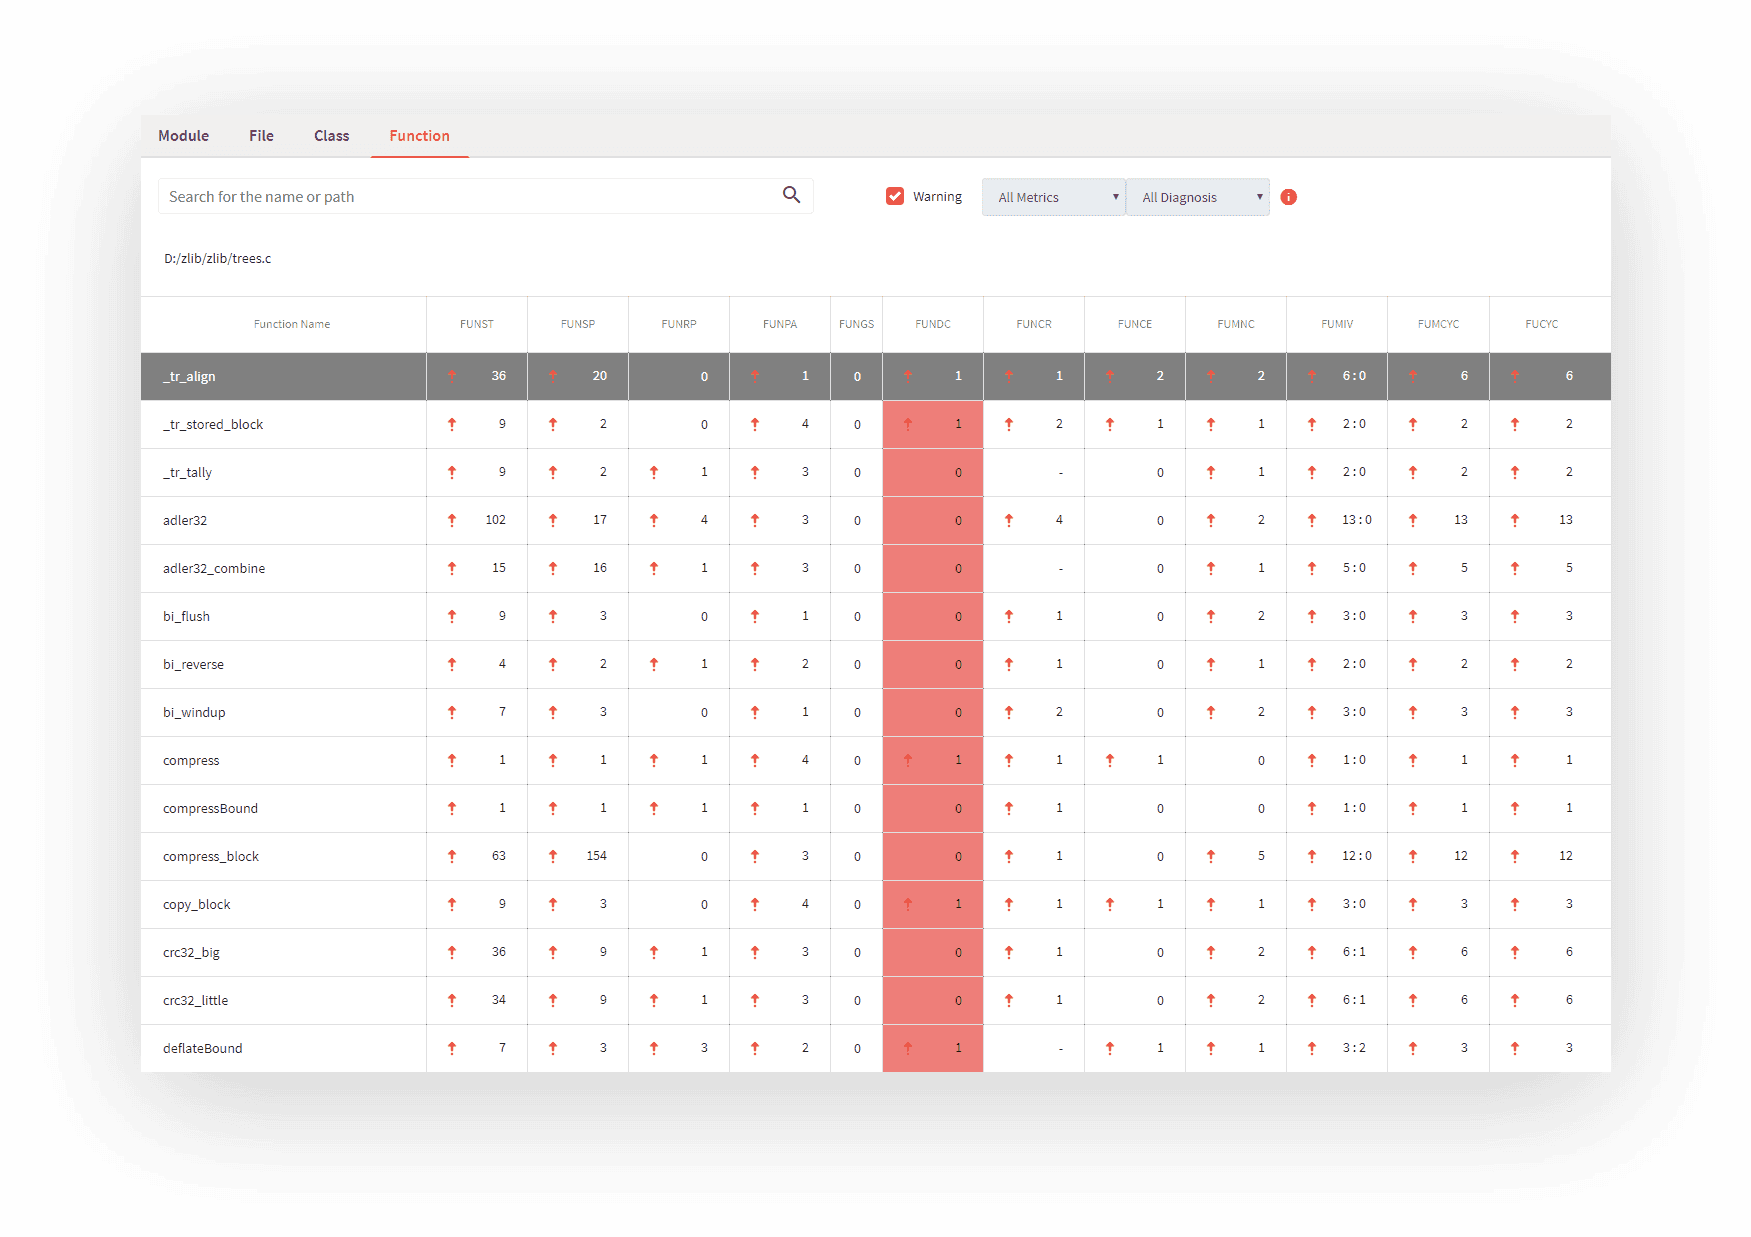
Task: Click FUNCE warning arrow in compress row
Action: pos(1110,760)
